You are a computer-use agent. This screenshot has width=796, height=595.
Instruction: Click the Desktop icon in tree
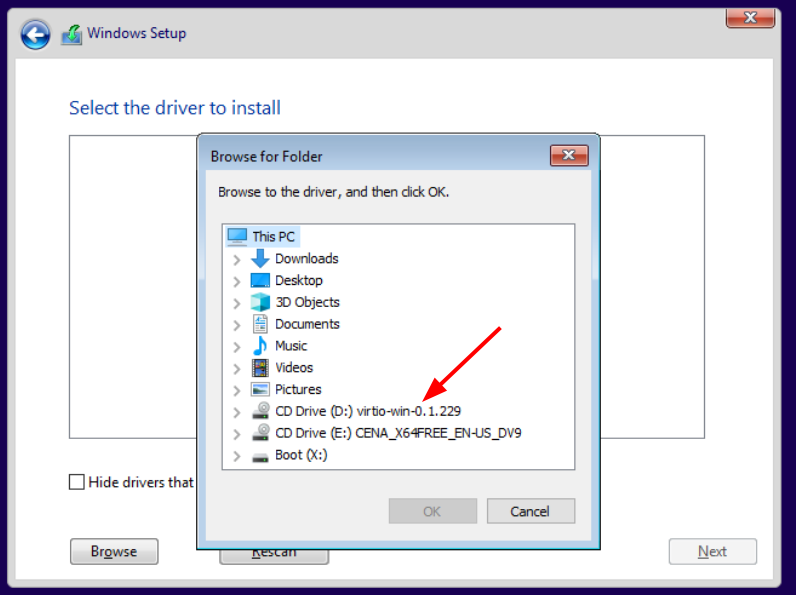(260, 281)
